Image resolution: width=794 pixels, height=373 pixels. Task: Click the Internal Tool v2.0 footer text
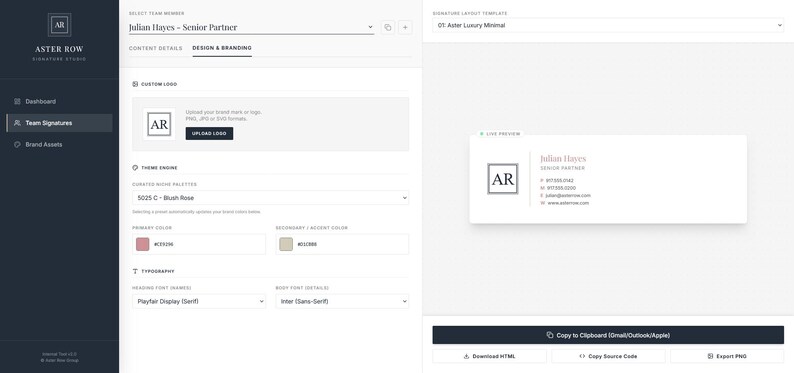coord(59,354)
